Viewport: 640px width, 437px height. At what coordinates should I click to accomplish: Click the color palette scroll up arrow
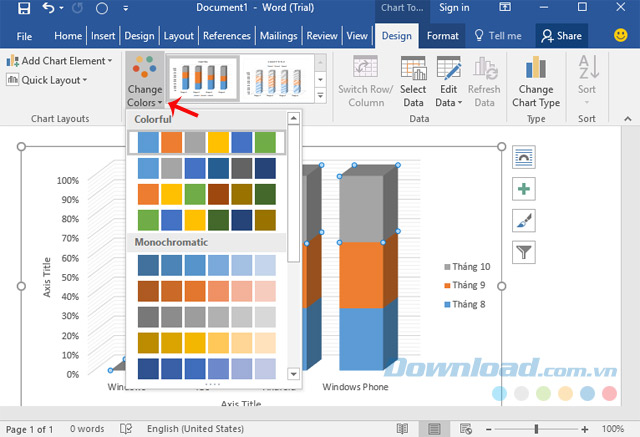coord(293,118)
